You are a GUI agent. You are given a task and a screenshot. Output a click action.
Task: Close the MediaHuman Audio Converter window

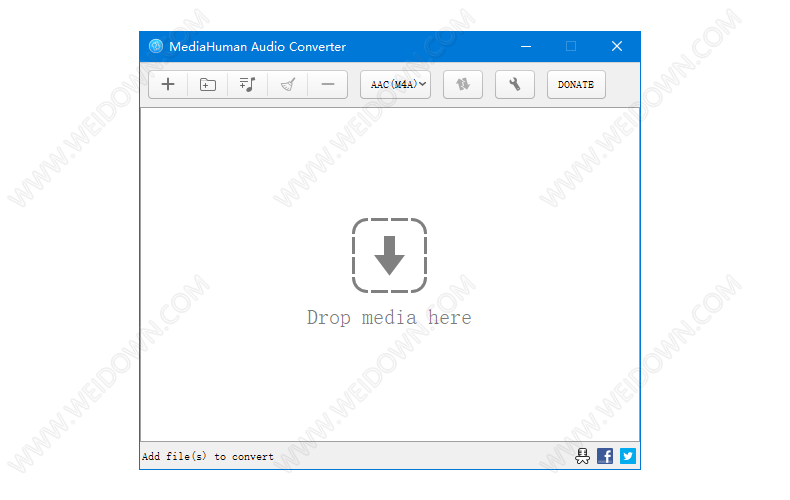point(617,46)
